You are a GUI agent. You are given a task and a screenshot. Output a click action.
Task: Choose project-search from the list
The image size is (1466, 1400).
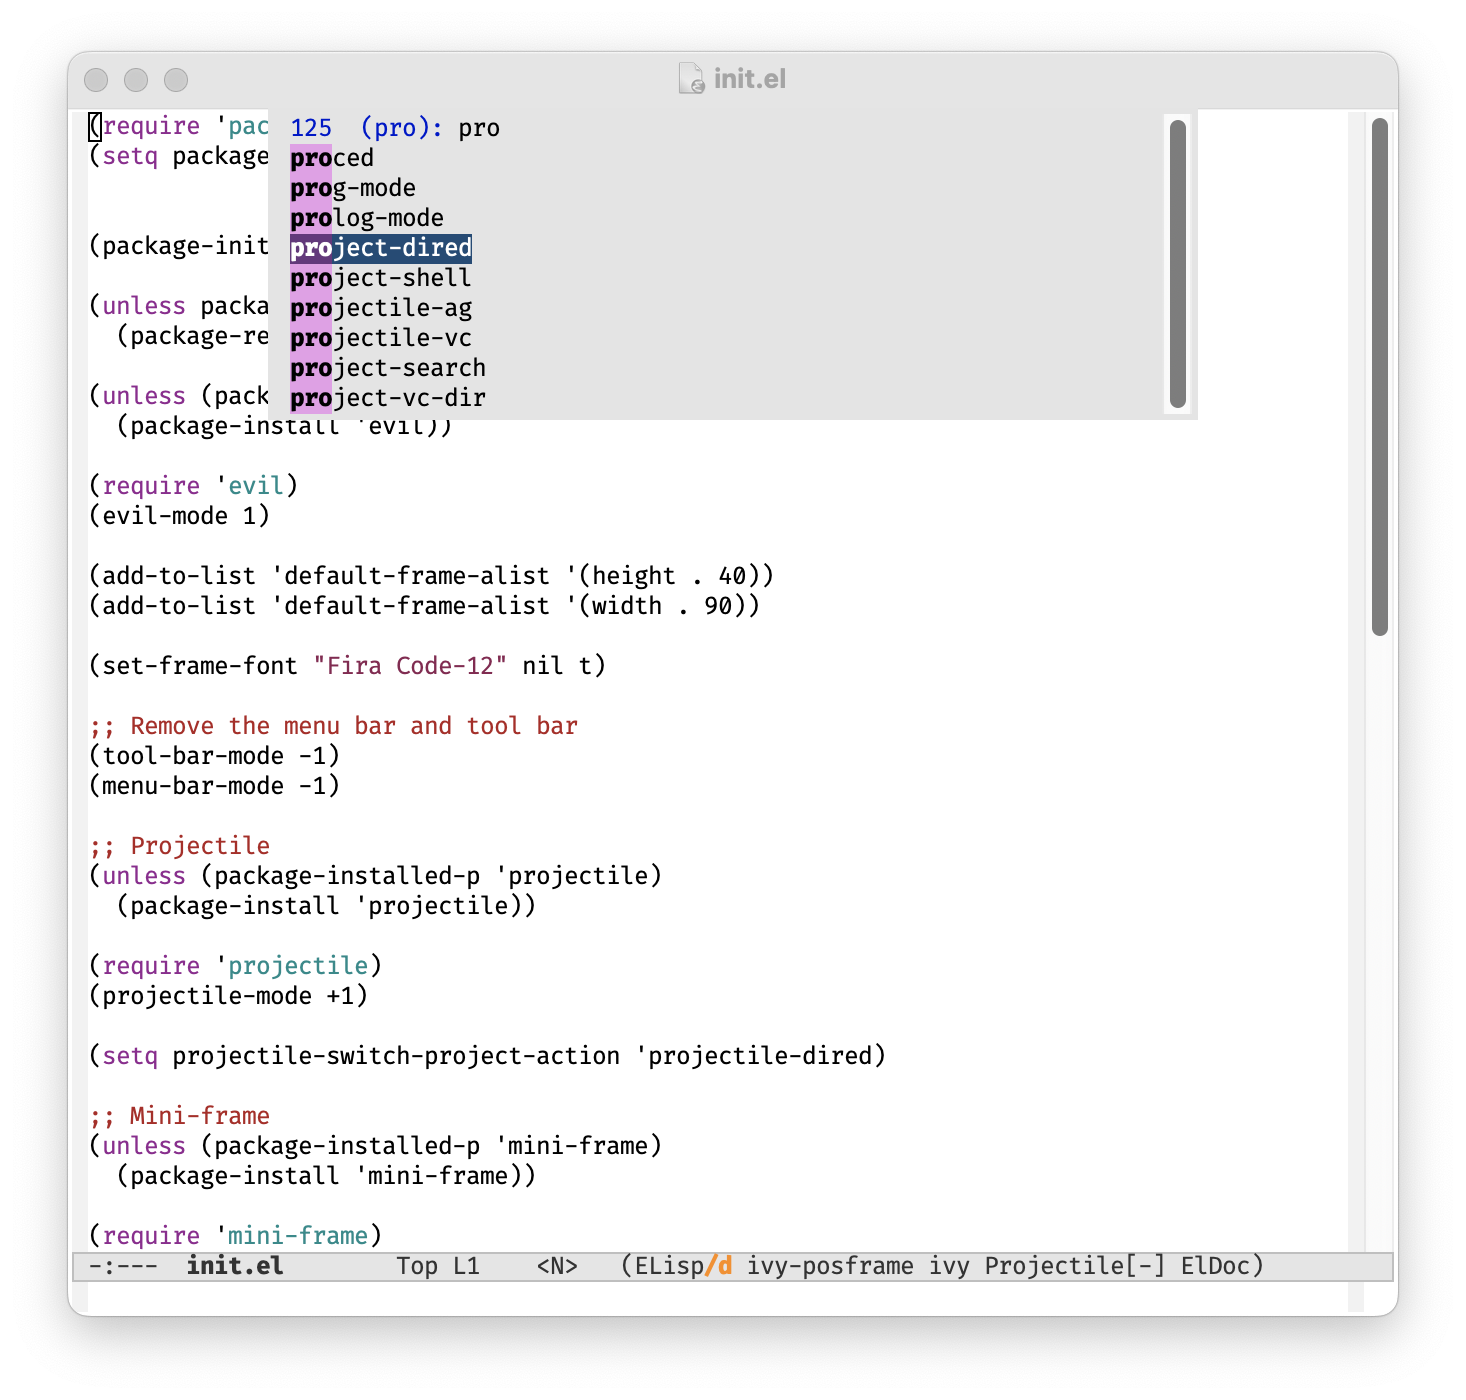coord(388,368)
